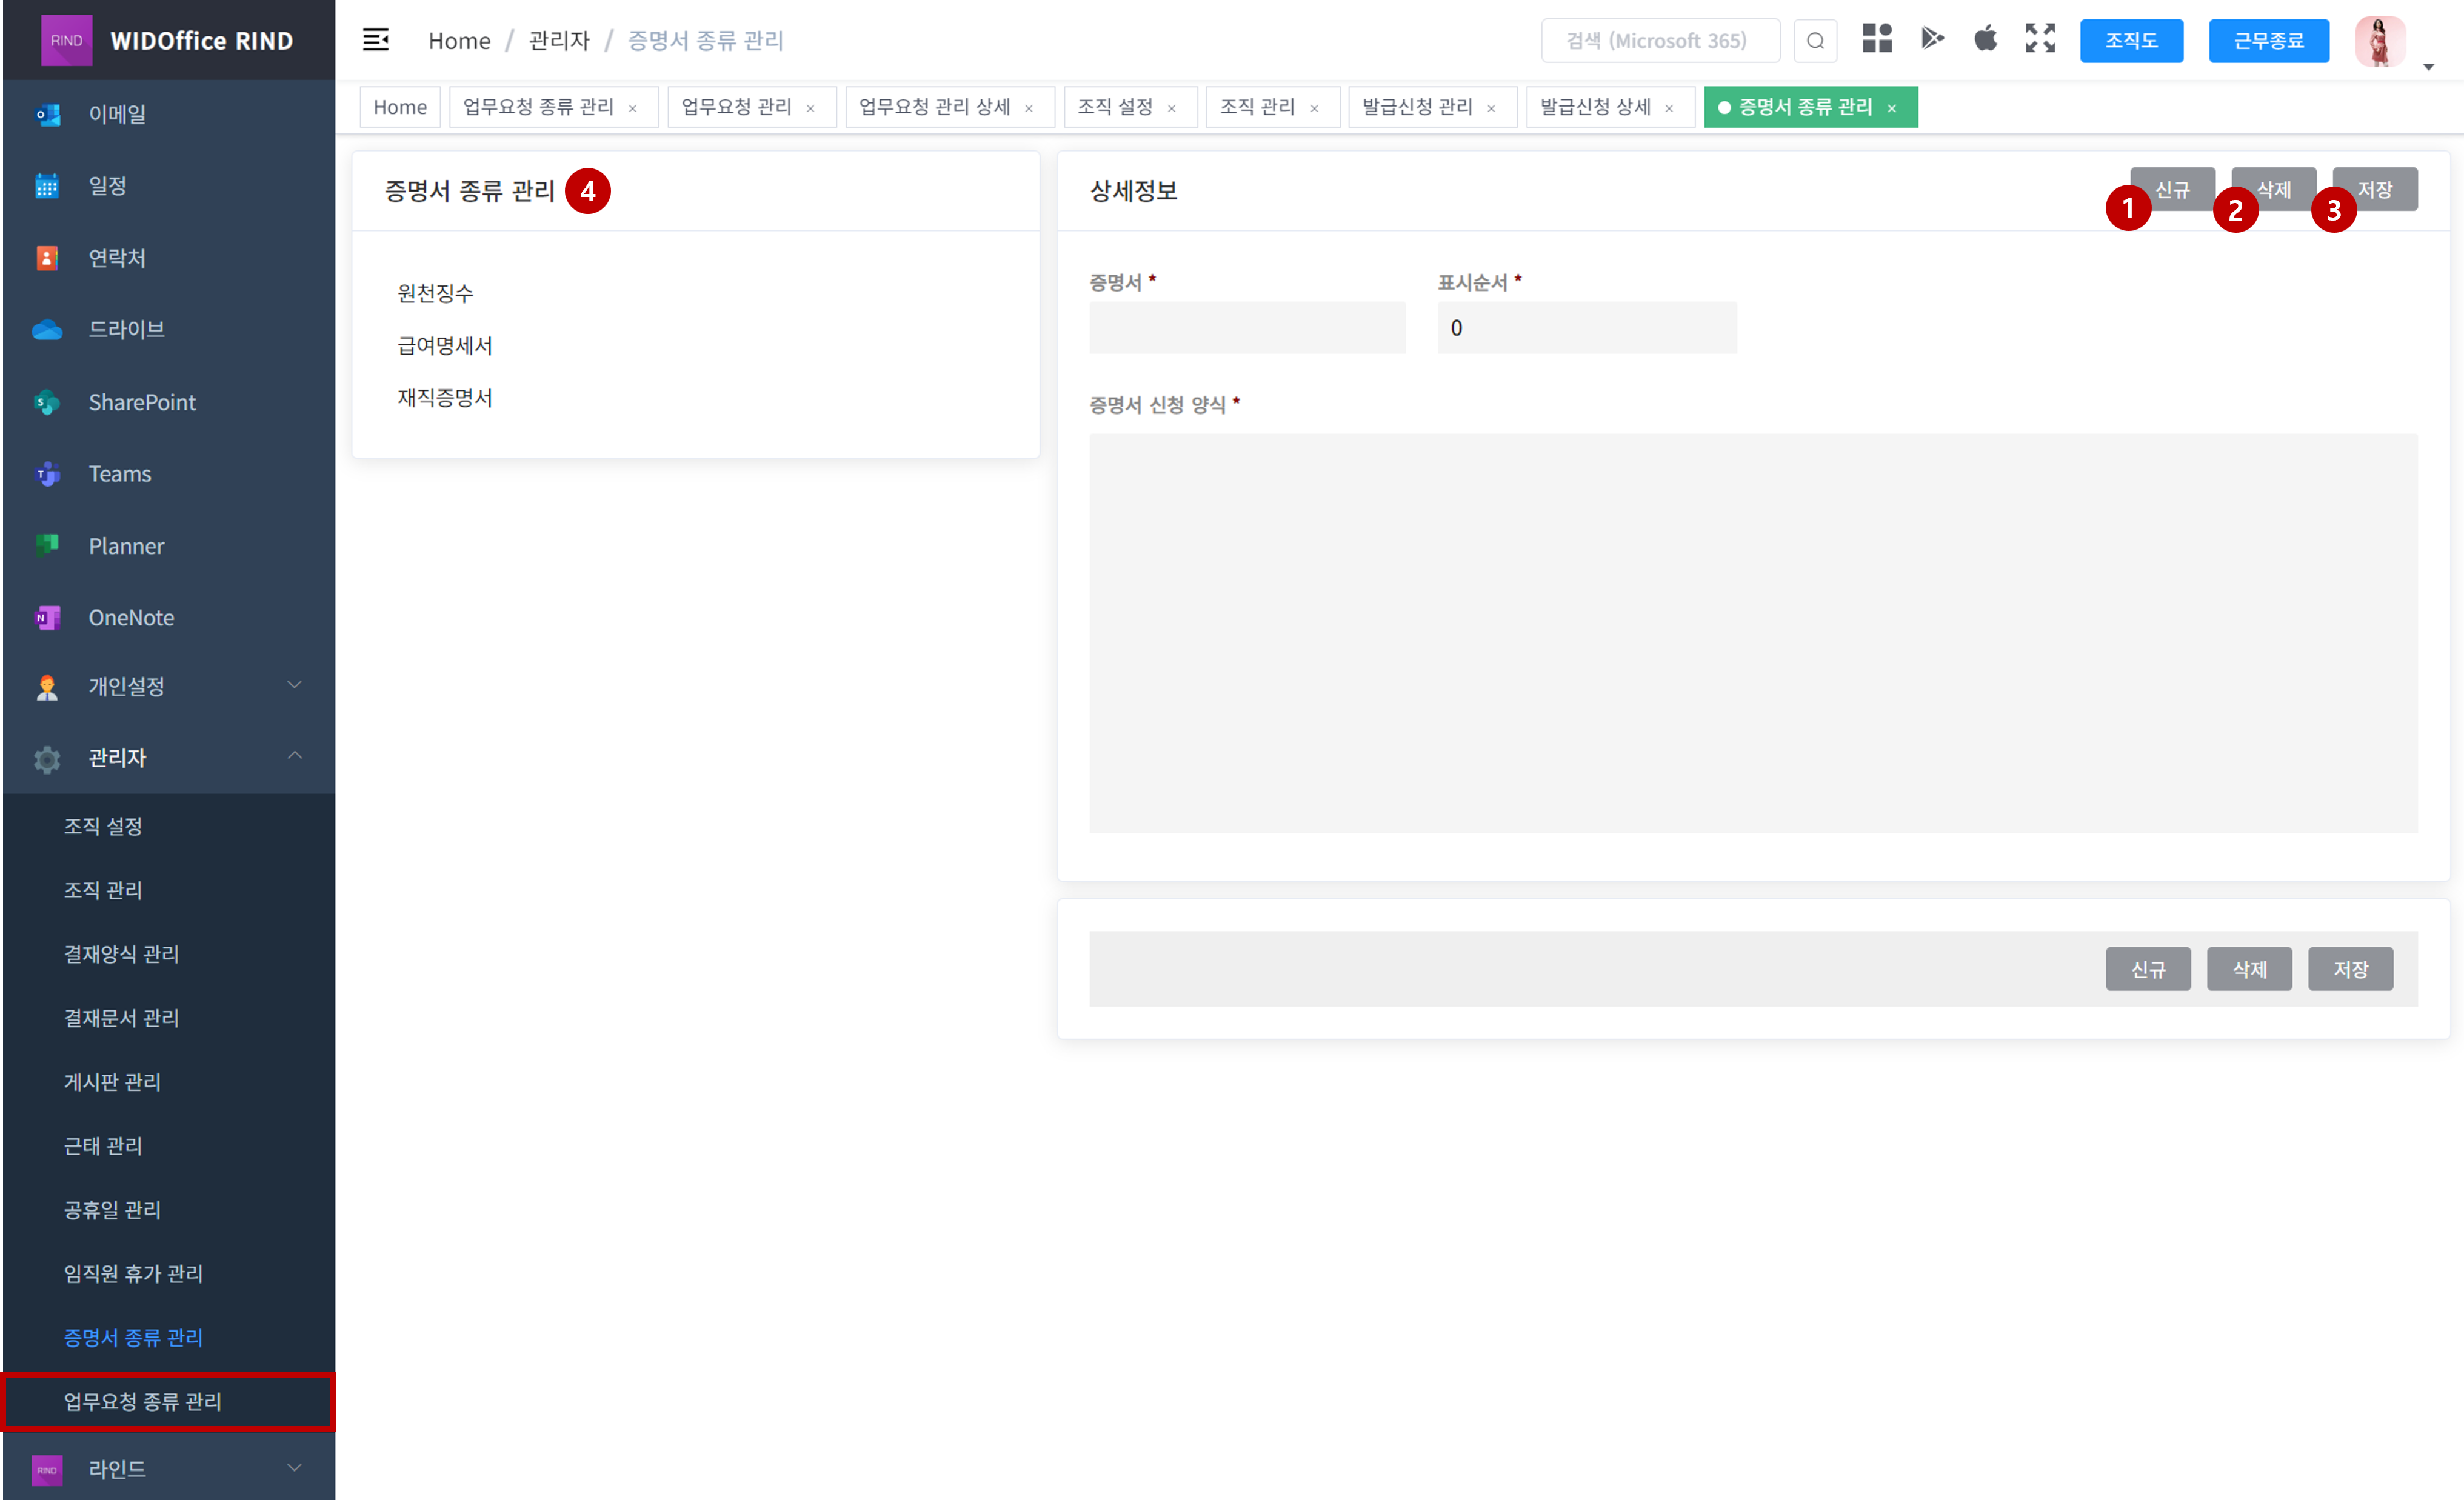Click the search magnifier icon
Image resolution: width=2464 pixels, height=1500 pixels.
pos(1815,41)
